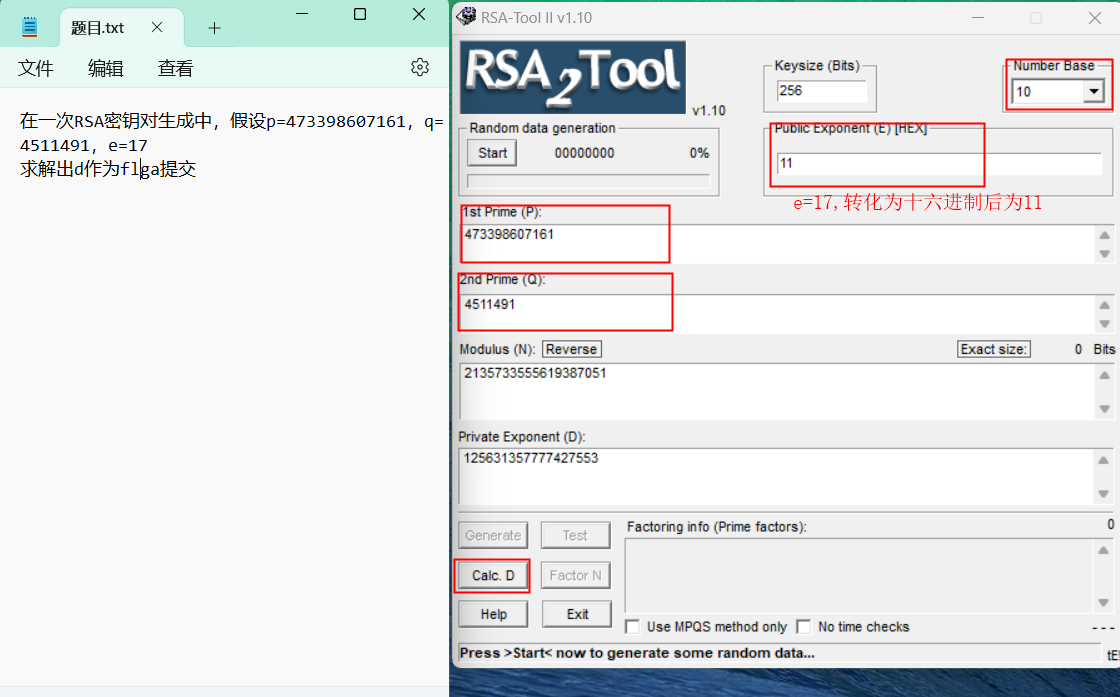Image resolution: width=1120 pixels, height=697 pixels.
Task: Click the Calc. D button
Action: (493, 576)
